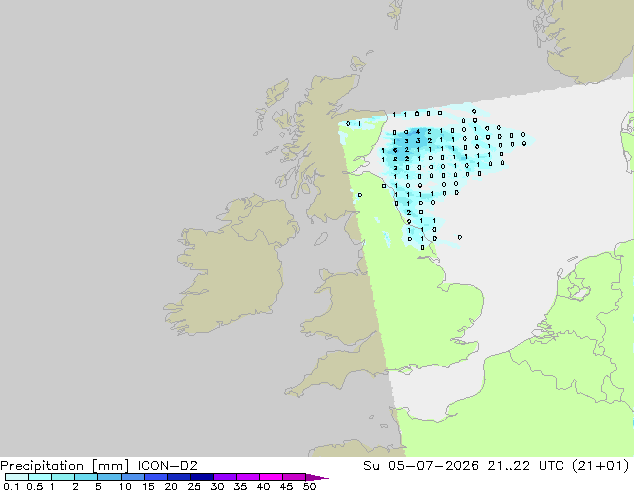The image size is (634, 490).
Task: Click the 'Su 05-07-2026' date text
Action: click(421, 466)
